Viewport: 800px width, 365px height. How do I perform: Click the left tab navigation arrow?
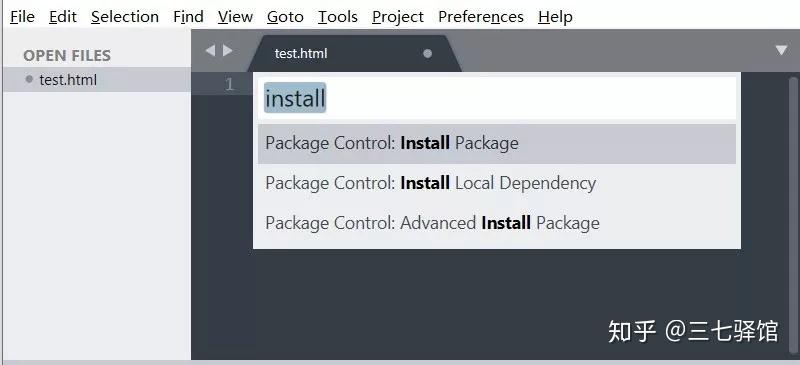(x=210, y=51)
